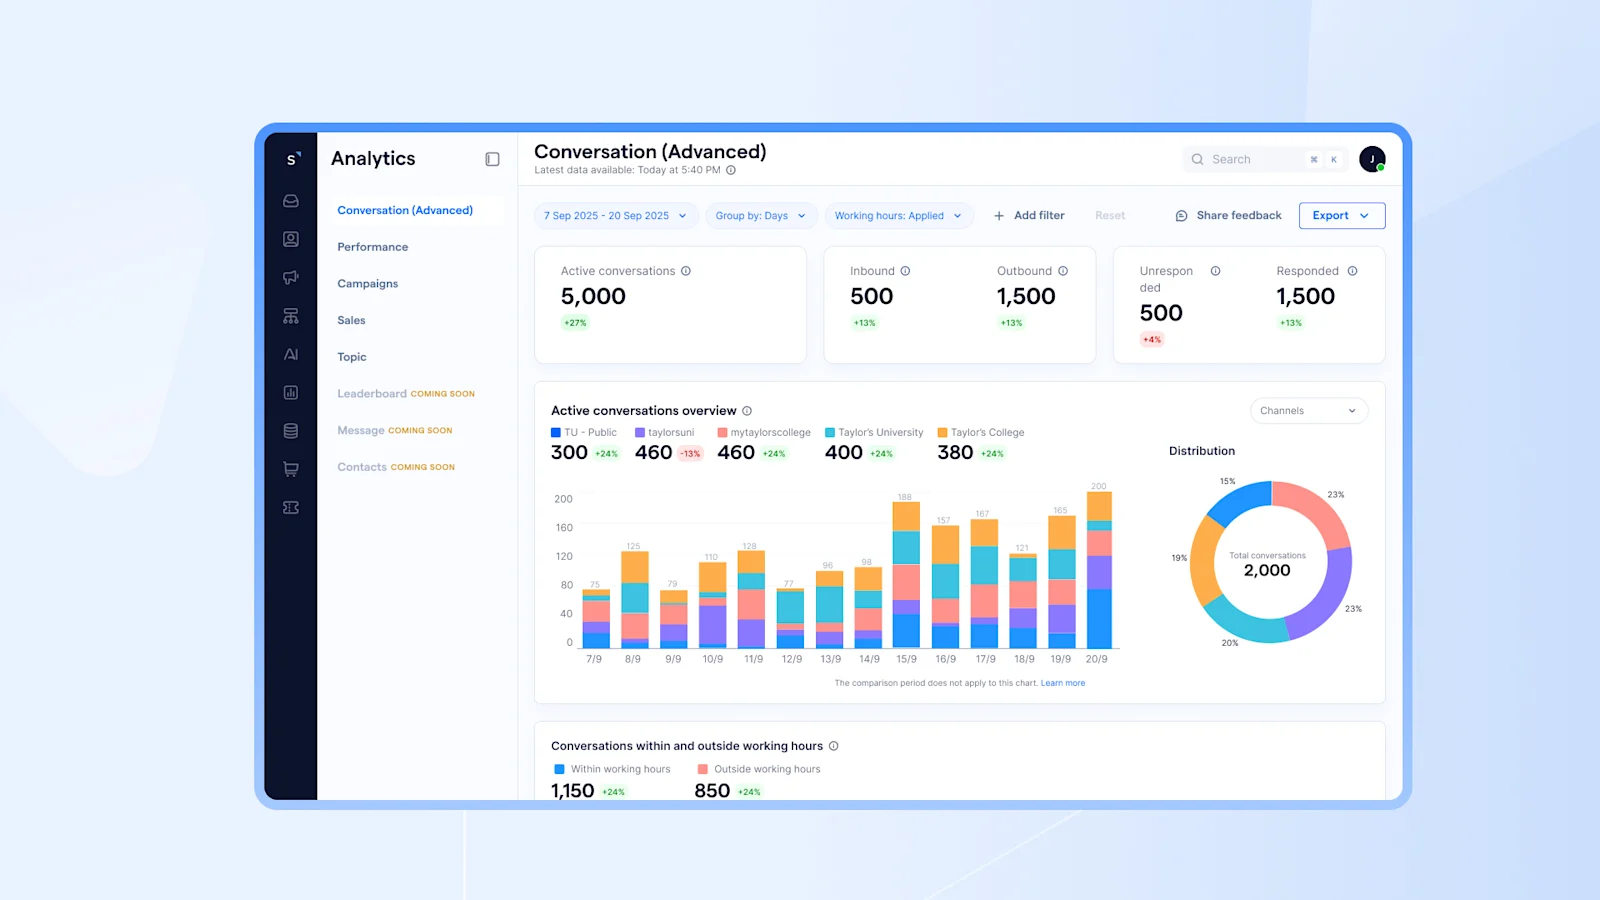Toggle Within working hours legend swatch

560,769
